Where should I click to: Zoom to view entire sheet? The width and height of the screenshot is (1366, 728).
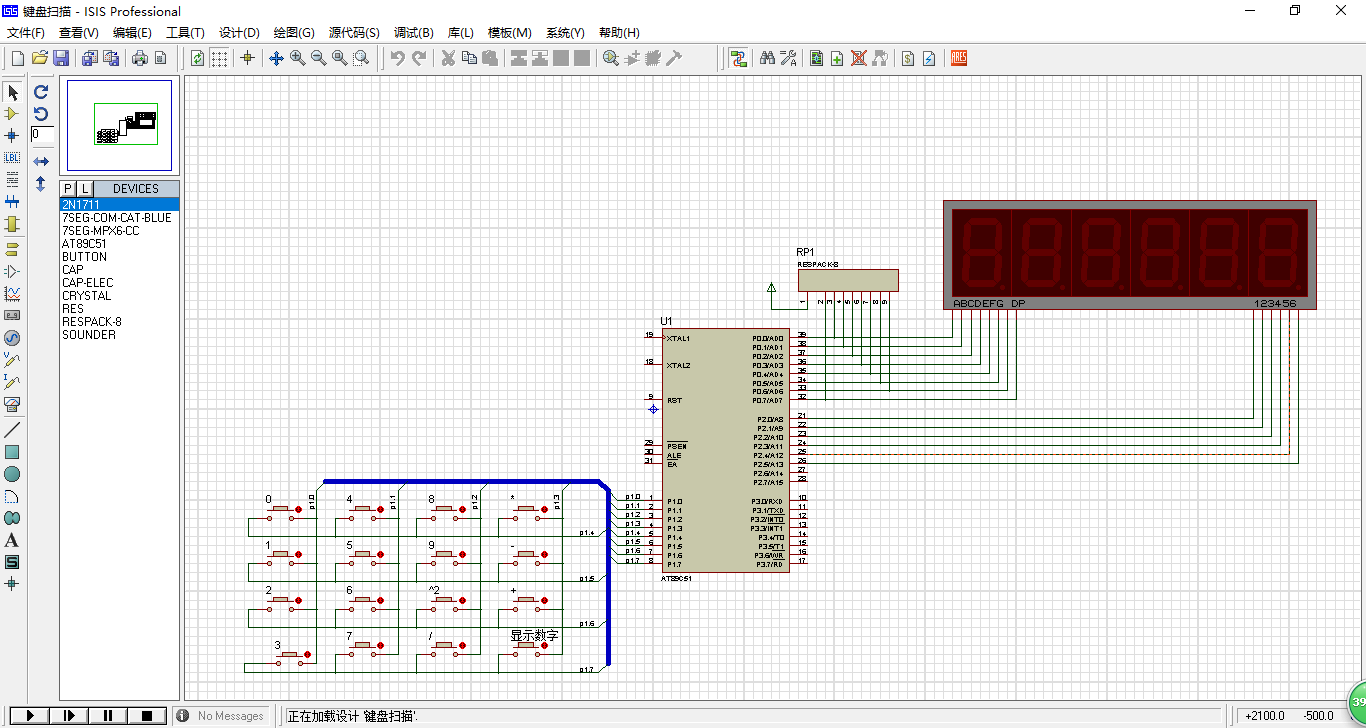[x=340, y=58]
